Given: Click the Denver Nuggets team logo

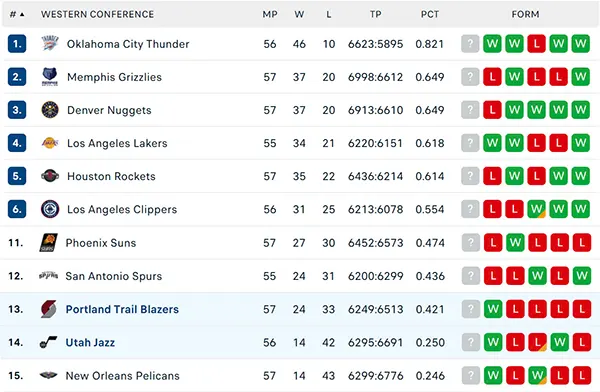Looking at the screenshot, I should click(50, 110).
